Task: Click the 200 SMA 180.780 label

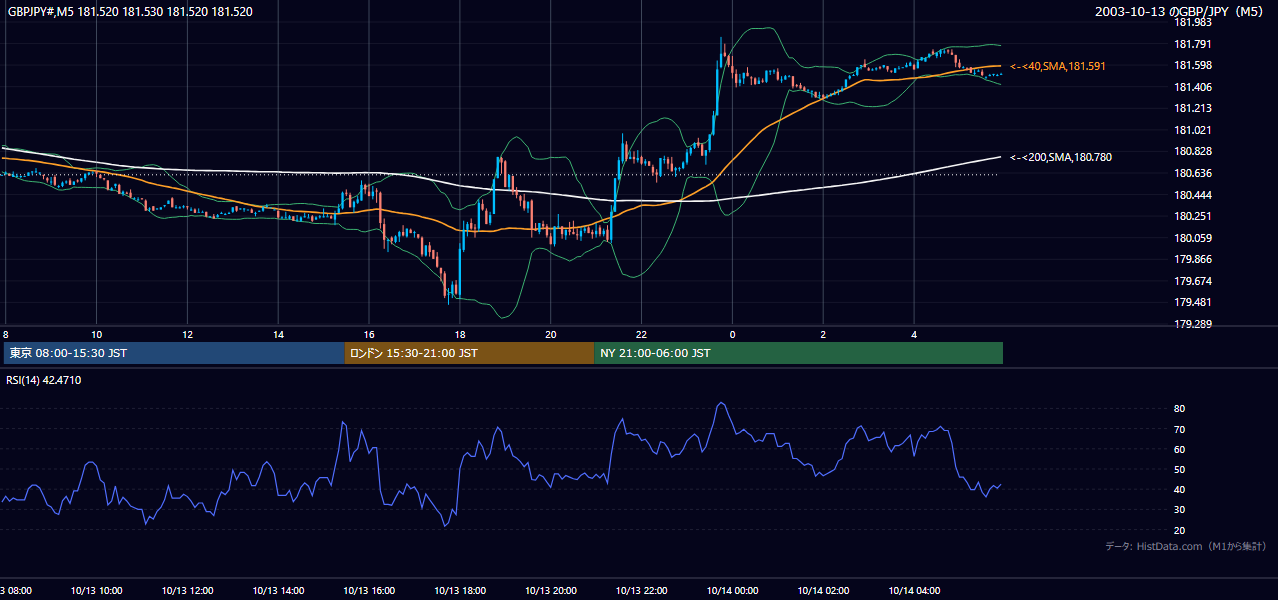Action: [x=1061, y=157]
